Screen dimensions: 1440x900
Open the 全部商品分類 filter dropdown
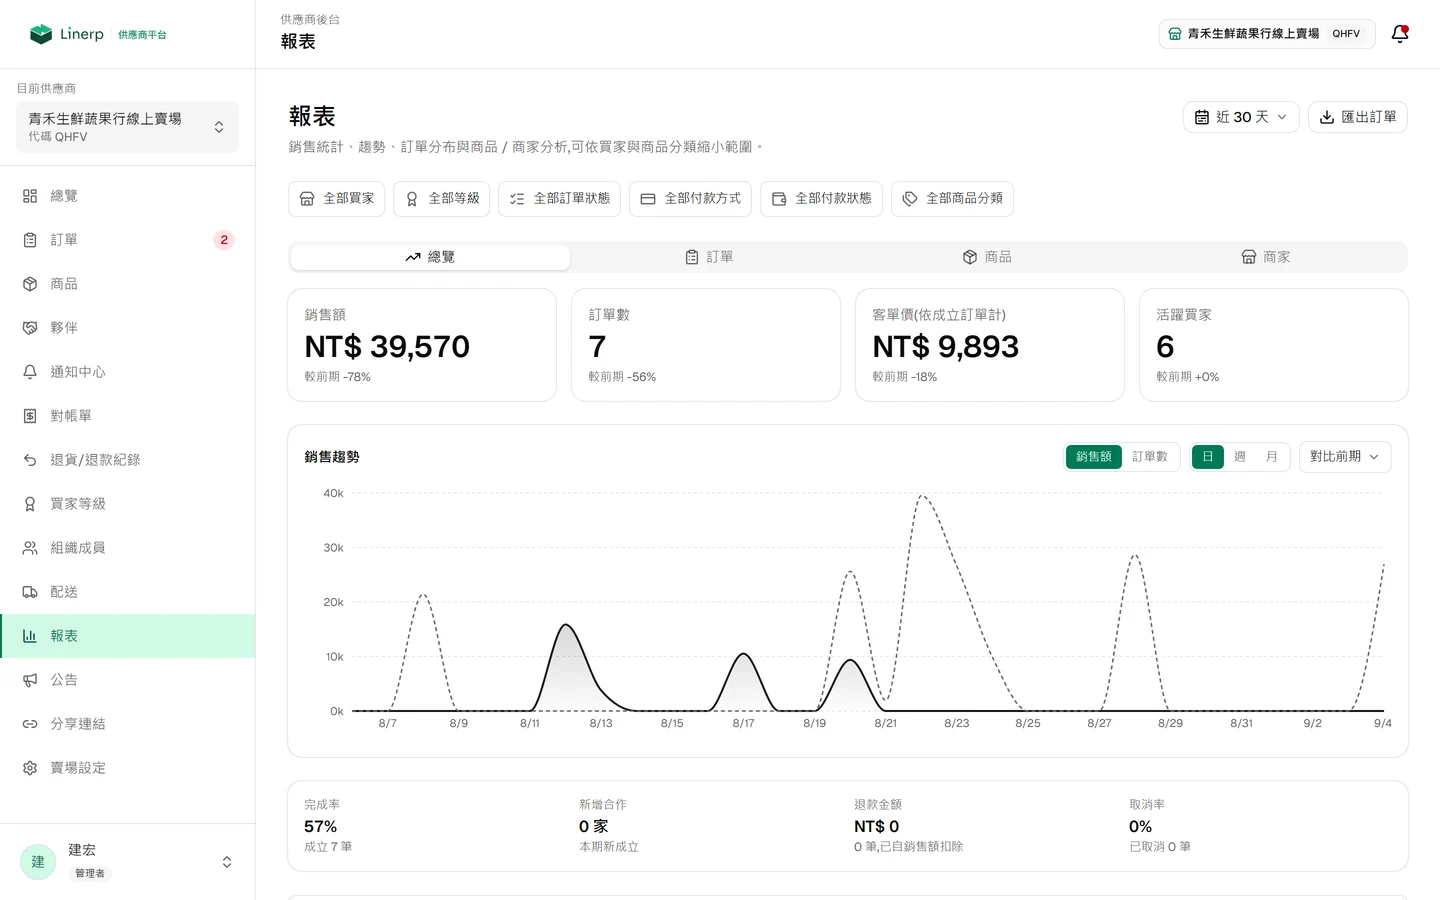[952, 199]
